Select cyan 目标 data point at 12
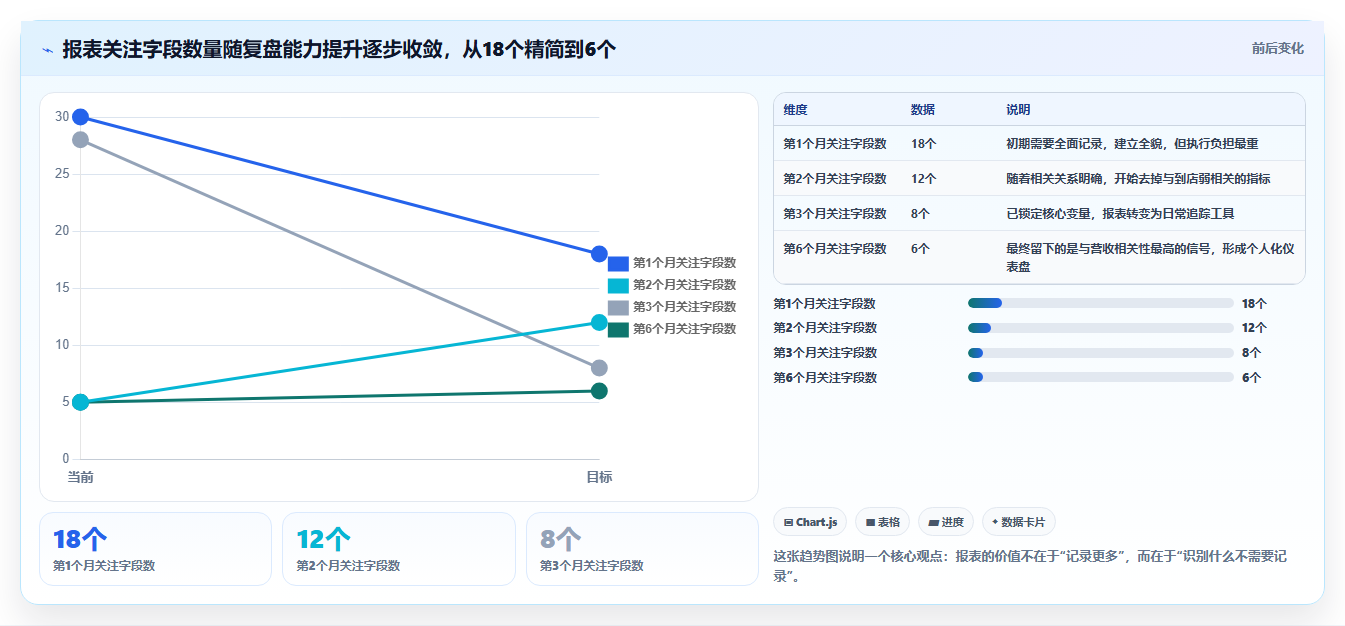Viewport: 1345px width, 626px height. click(x=599, y=322)
